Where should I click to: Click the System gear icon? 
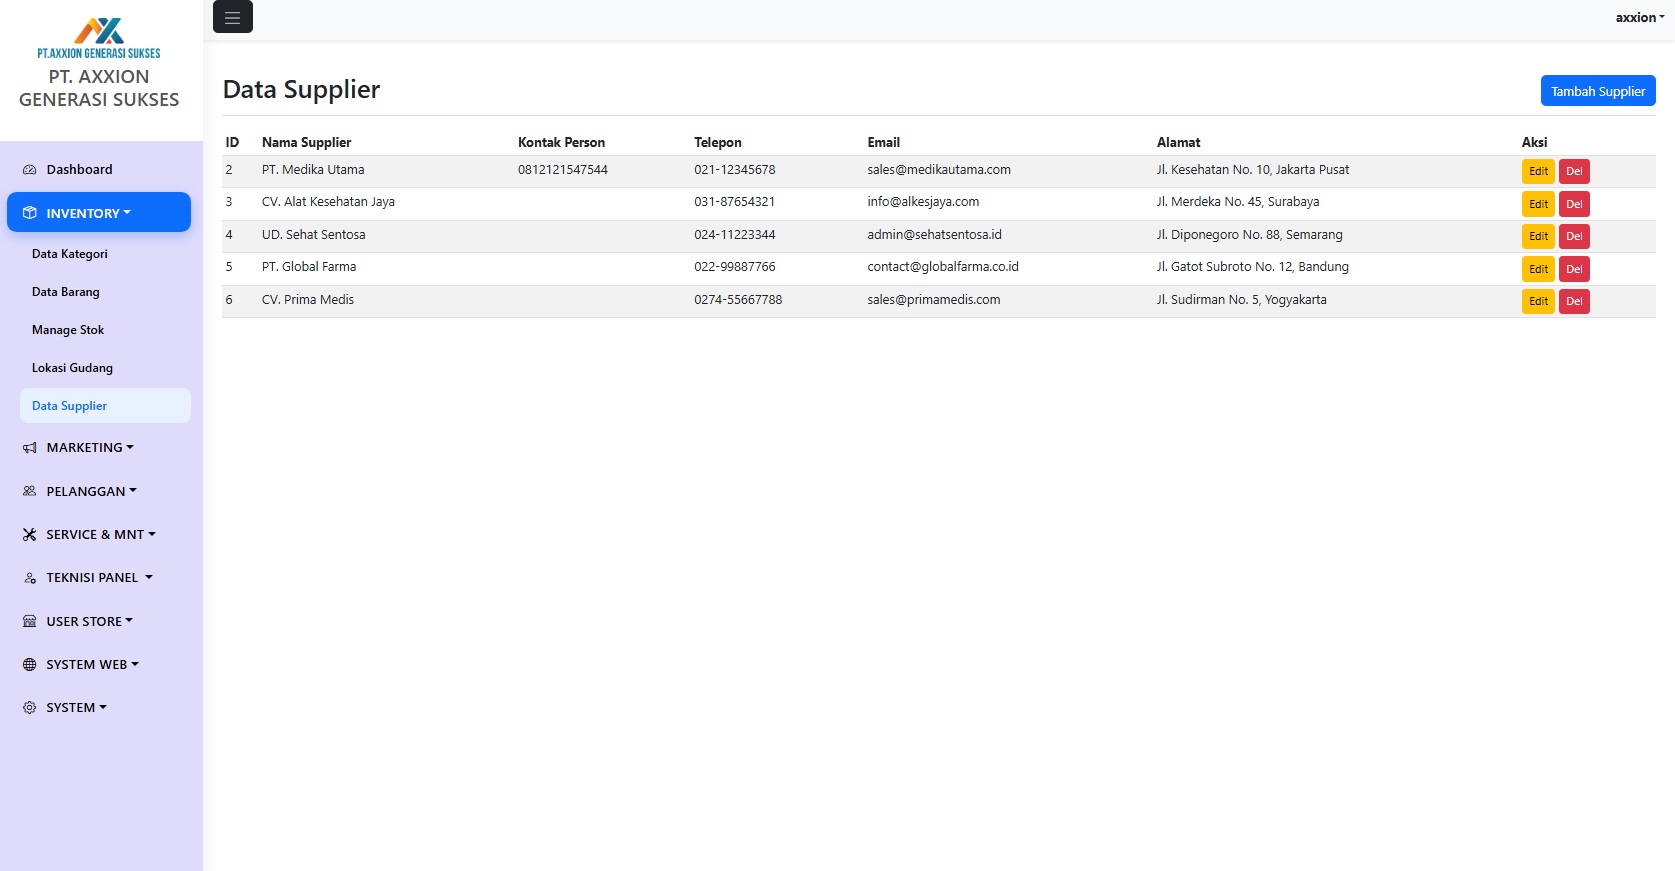(x=30, y=708)
